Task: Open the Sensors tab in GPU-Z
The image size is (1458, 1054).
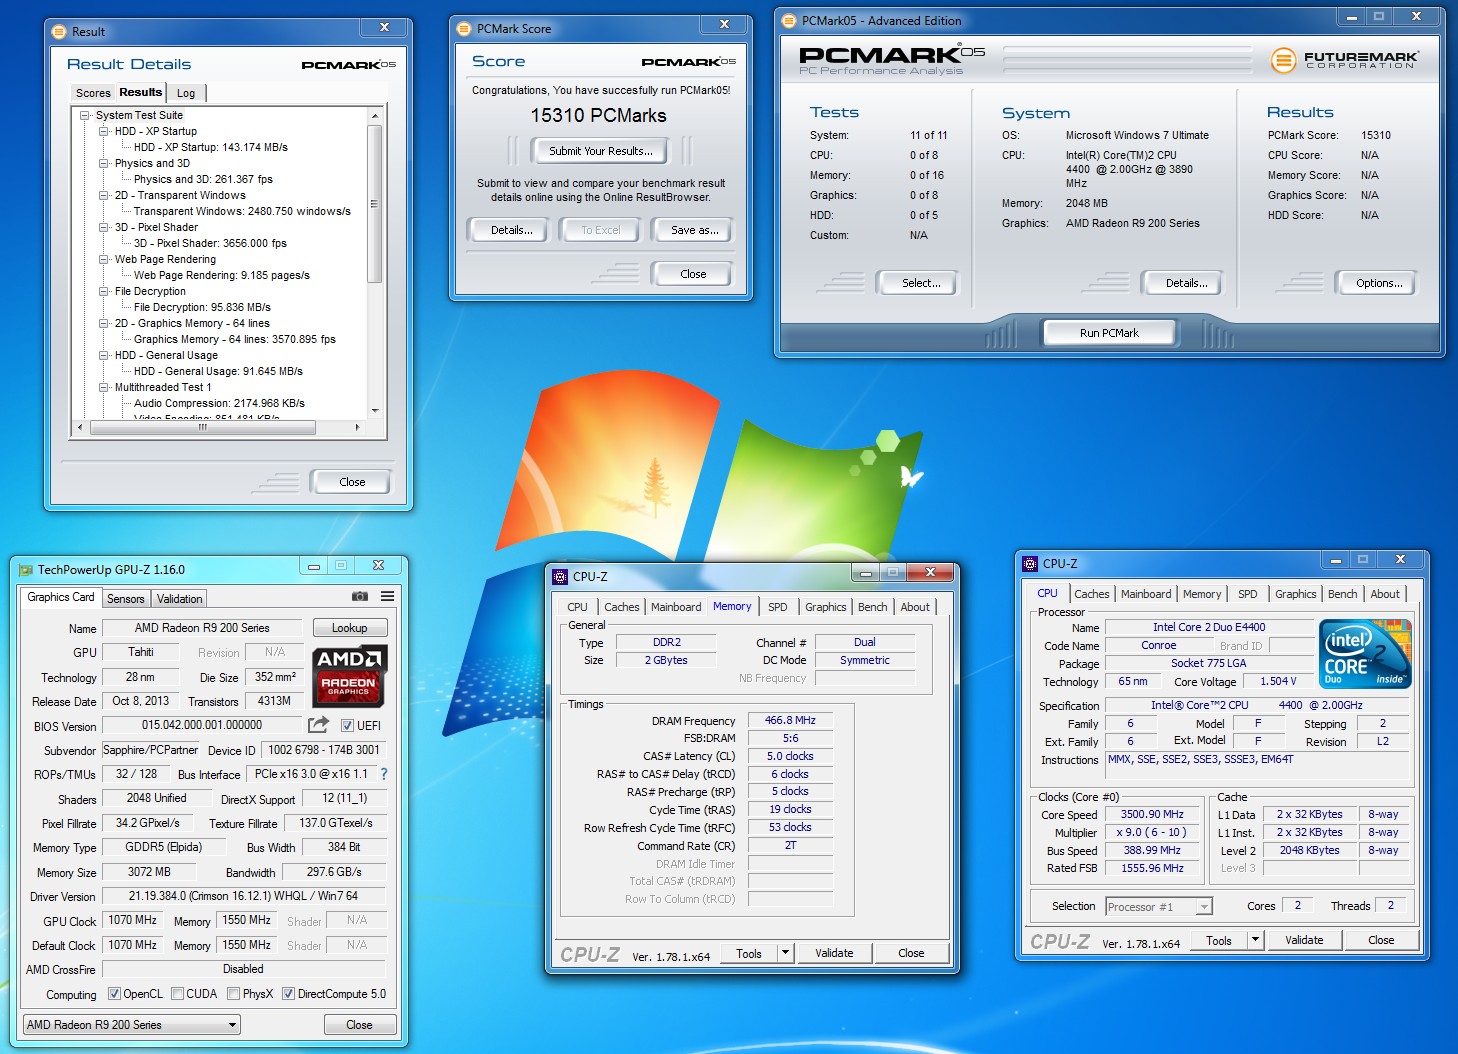Action: tap(126, 599)
